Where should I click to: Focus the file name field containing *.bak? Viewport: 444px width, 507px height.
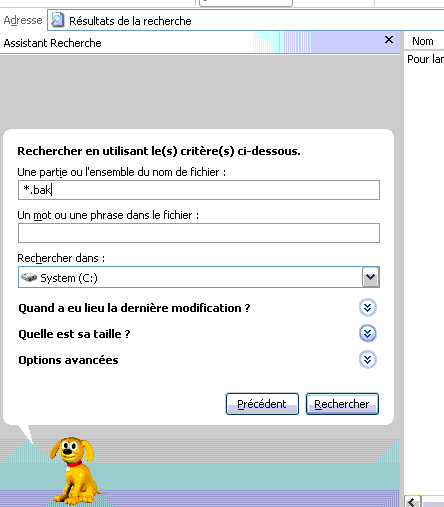[x=199, y=190]
